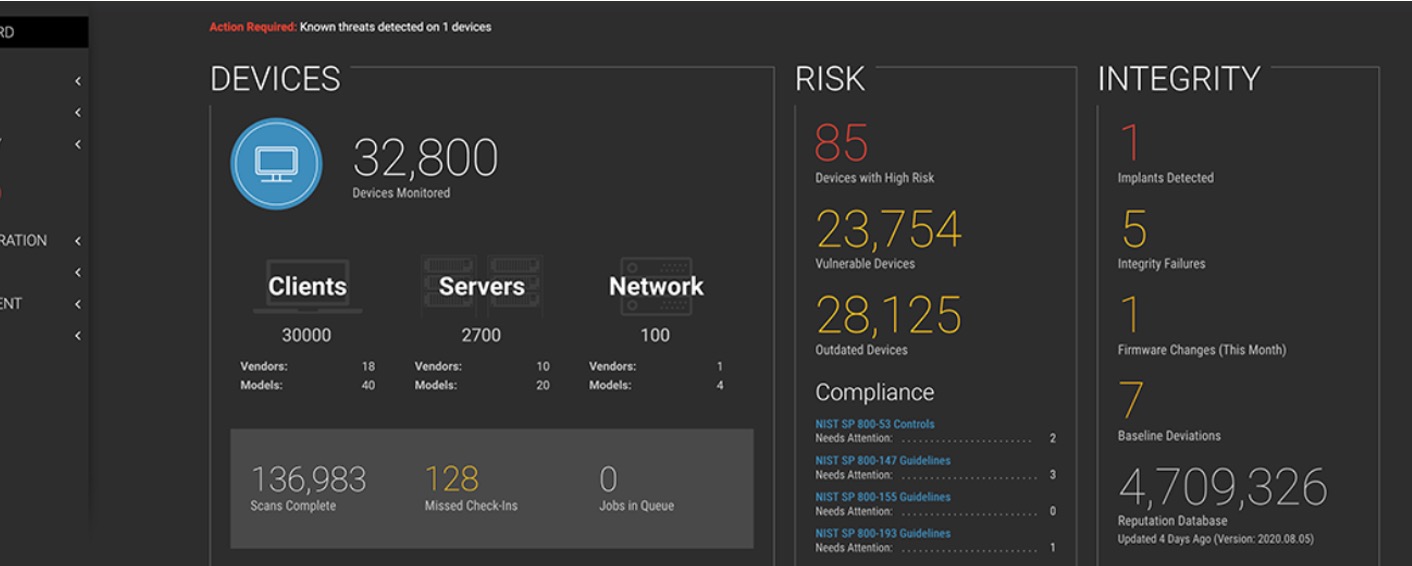This screenshot has width=1412, height=566.
Task: Click Clients Vendors value 18
Action: click(x=368, y=367)
